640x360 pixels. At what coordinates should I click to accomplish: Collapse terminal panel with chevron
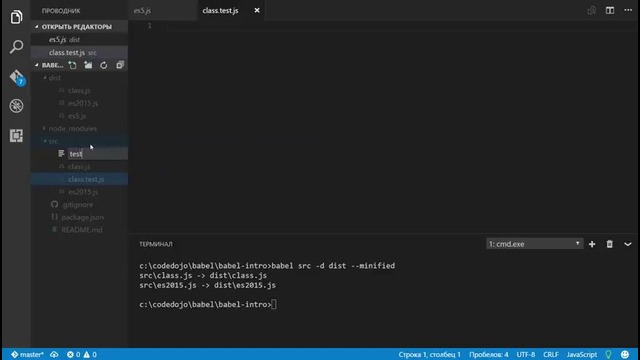pos(628,244)
